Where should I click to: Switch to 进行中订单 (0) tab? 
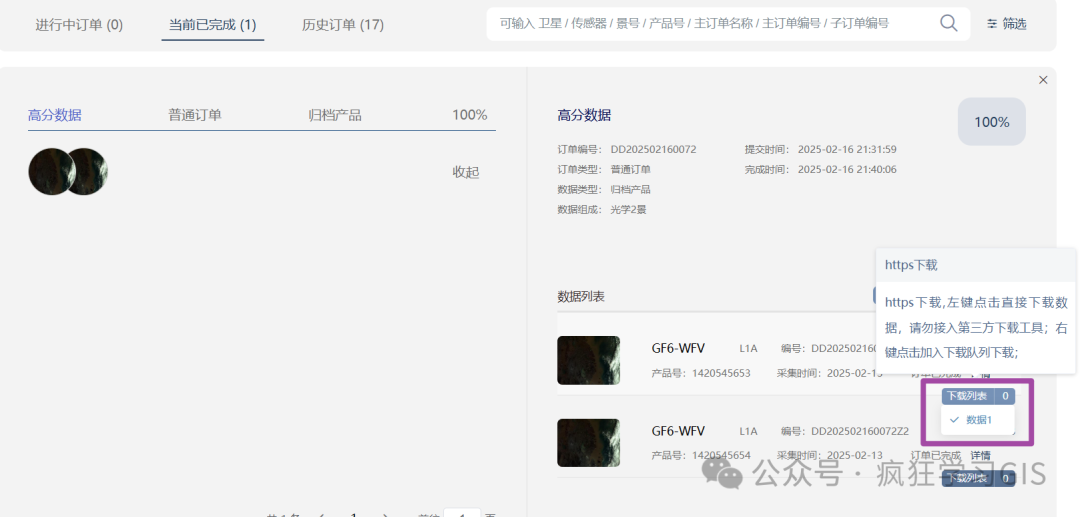point(79,25)
